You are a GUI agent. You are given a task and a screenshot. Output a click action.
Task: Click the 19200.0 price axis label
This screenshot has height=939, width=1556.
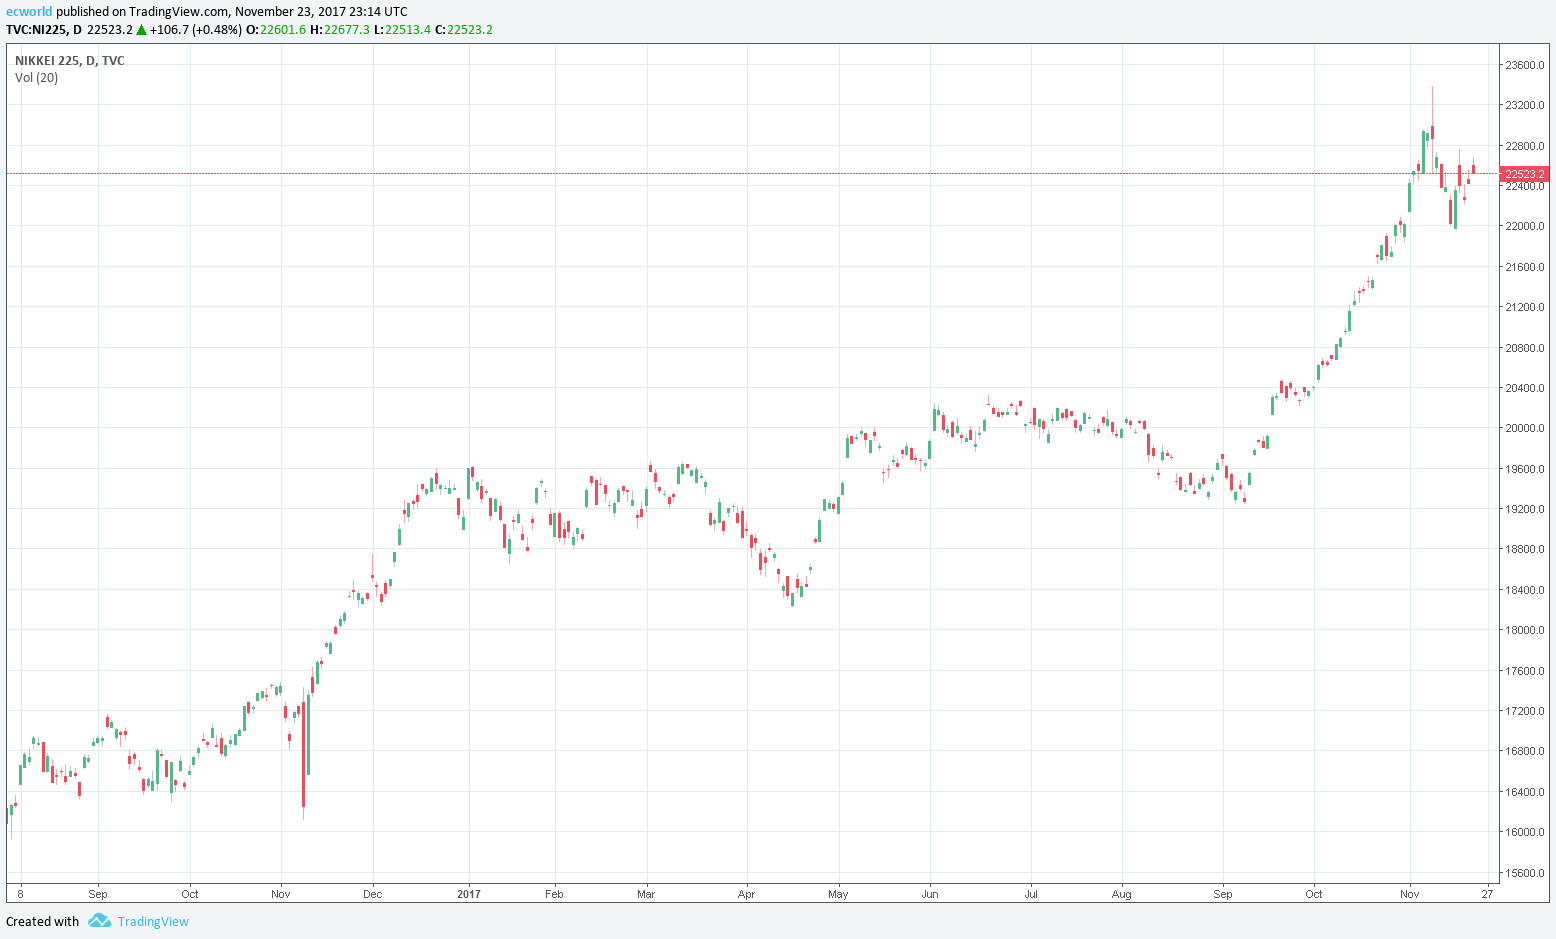click(1525, 509)
